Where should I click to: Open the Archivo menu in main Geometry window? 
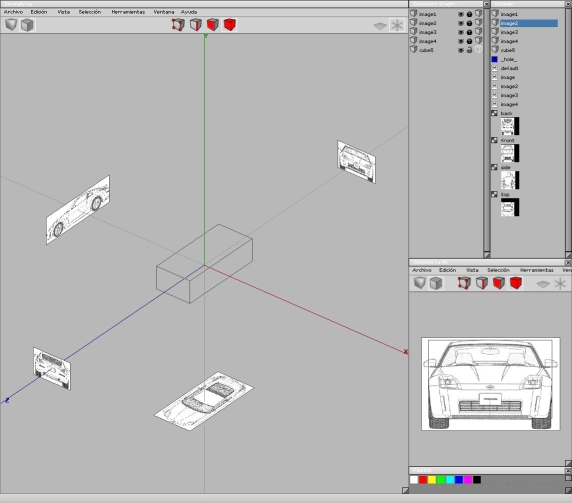pyautogui.click(x=13, y=12)
